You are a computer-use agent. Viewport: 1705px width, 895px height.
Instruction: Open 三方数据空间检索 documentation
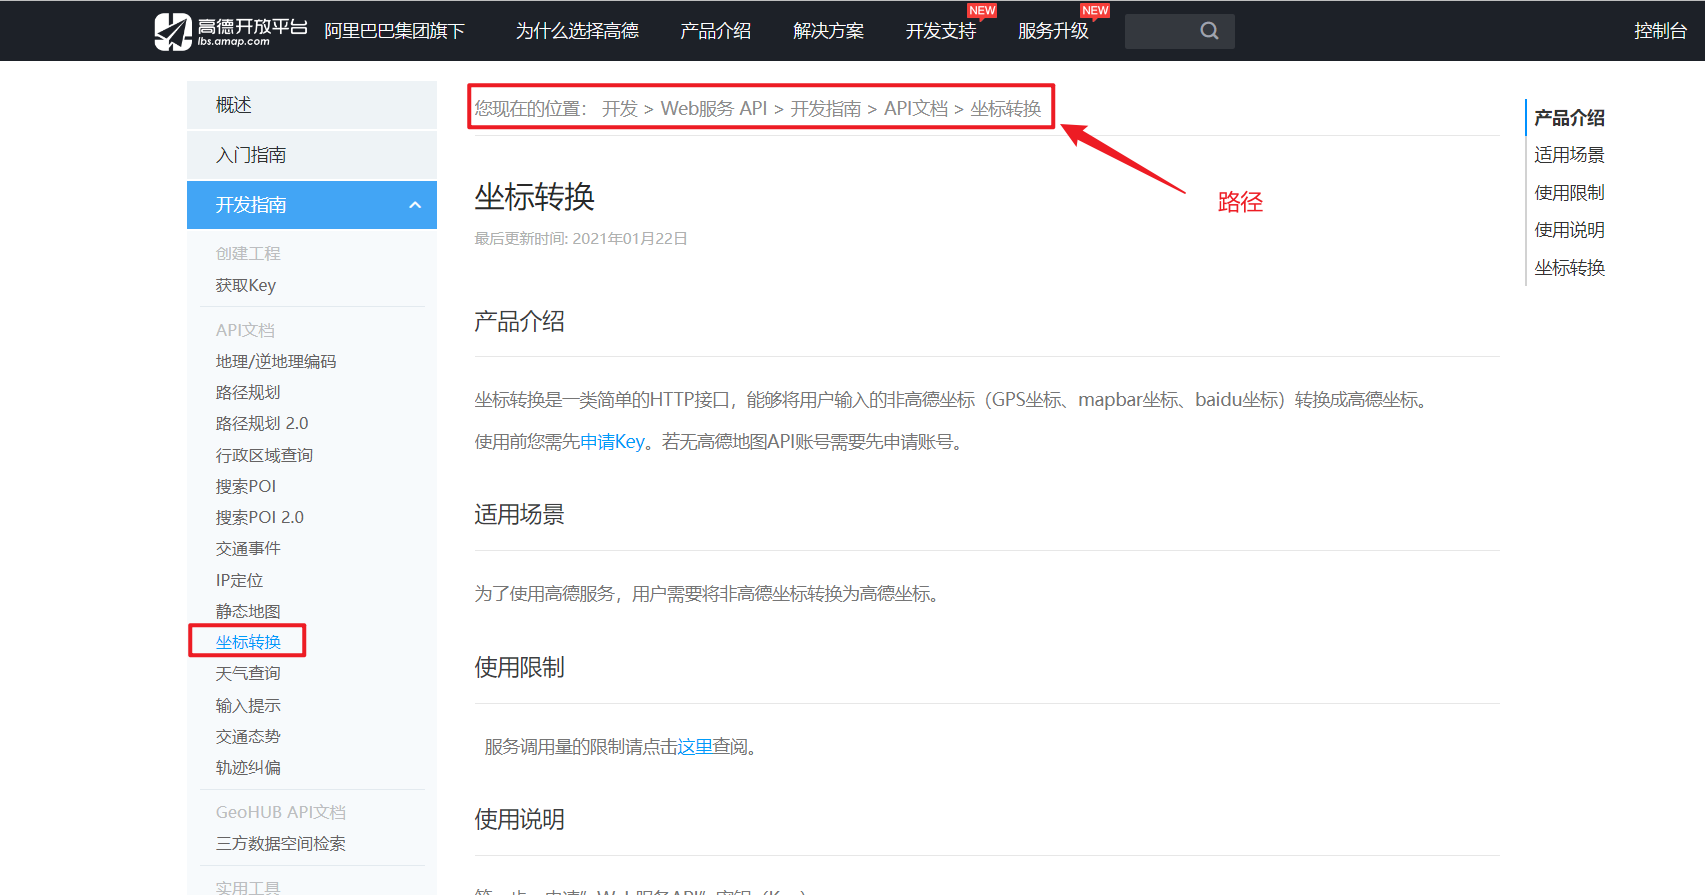point(281,843)
